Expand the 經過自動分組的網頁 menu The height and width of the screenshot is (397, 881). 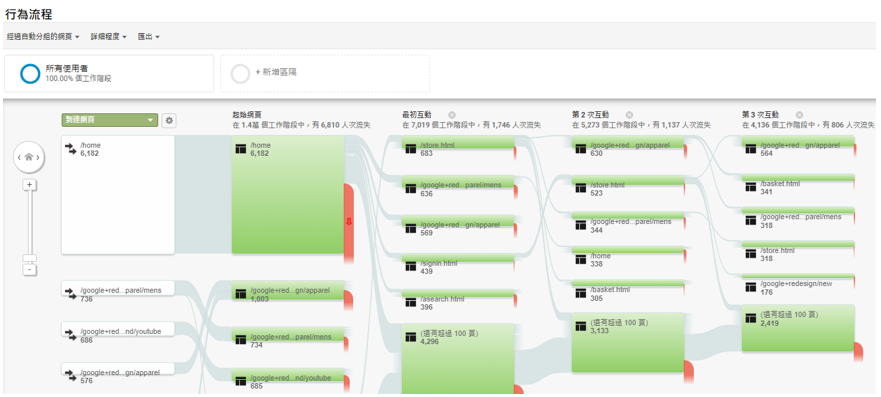pos(43,36)
